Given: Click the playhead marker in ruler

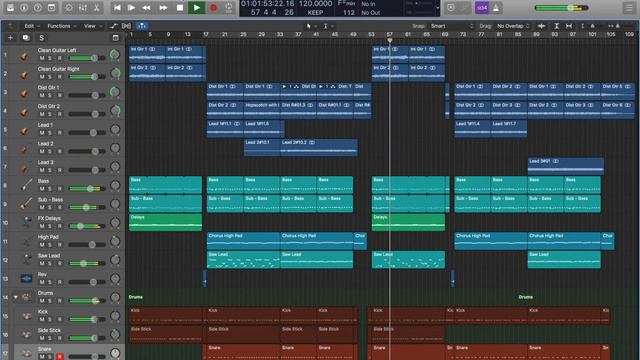Looking at the screenshot, I should [x=389, y=40].
